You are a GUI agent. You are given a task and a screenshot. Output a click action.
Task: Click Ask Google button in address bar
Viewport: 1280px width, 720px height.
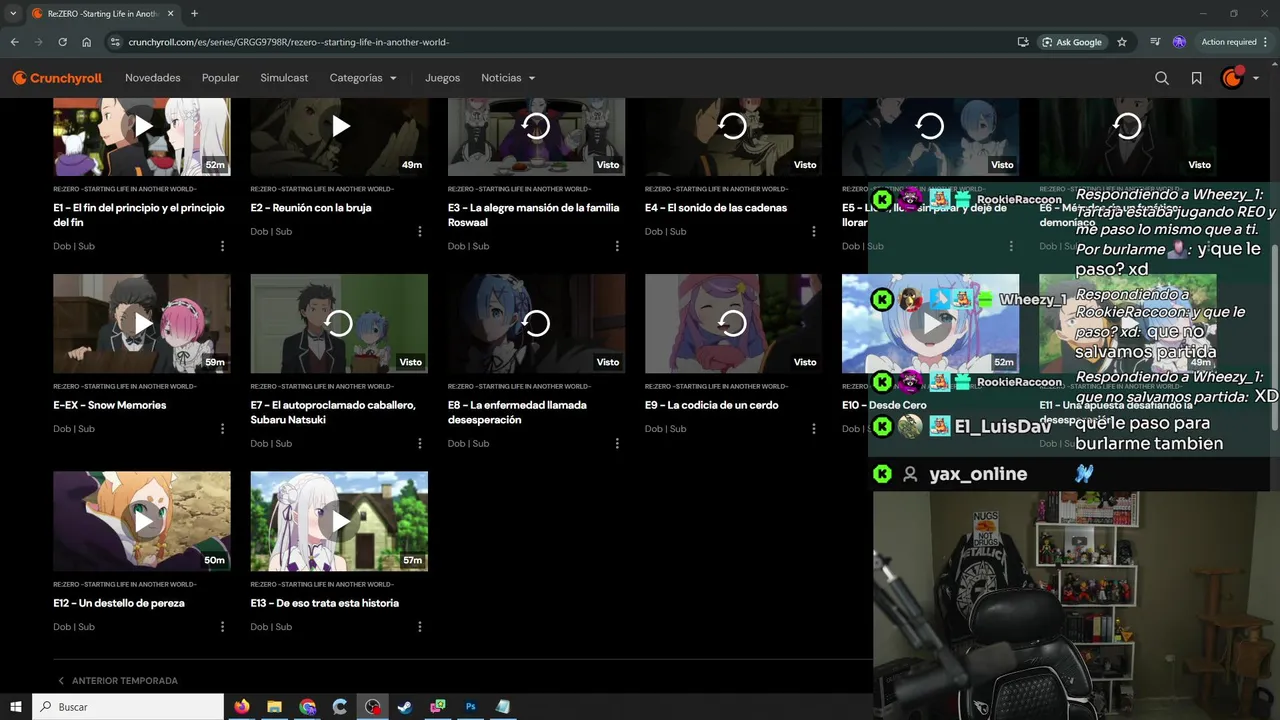[1071, 42]
